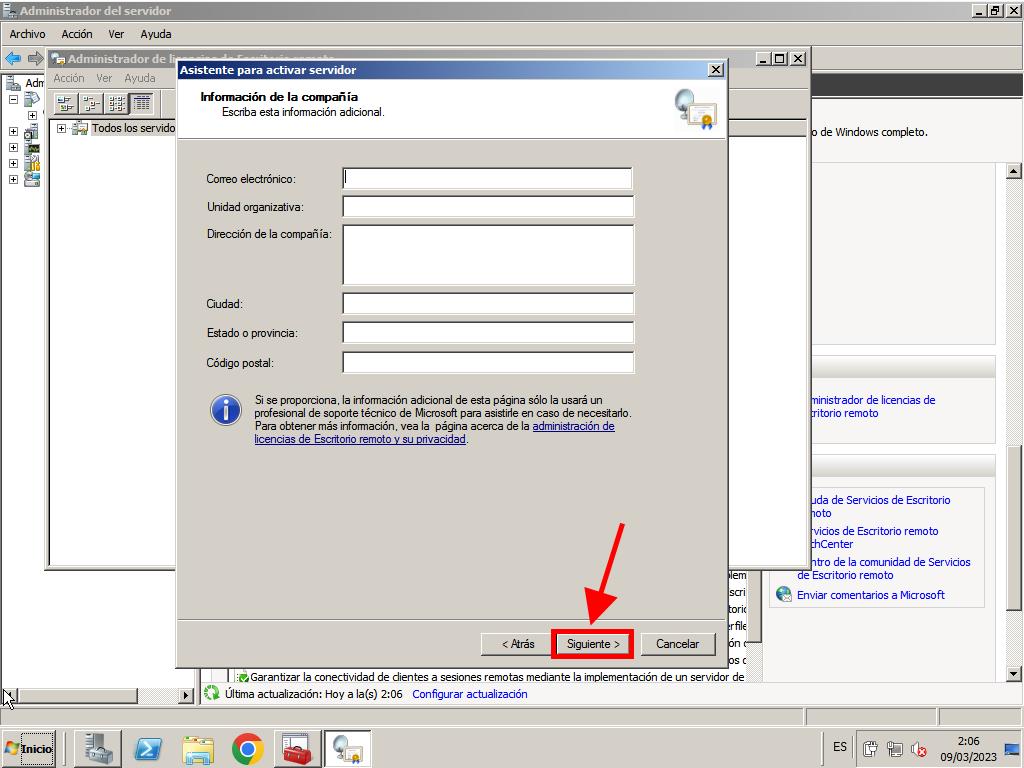Click the Server Manager taskbar icon
This screenshot has width=1024, height=768.
point(100,748)
